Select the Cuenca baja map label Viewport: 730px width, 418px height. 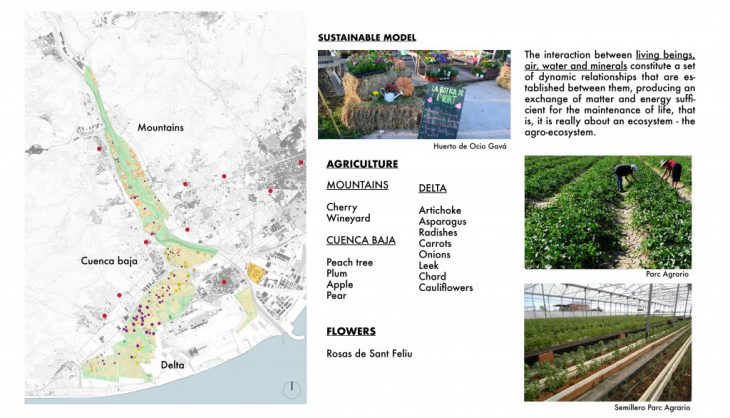coord(109,260)
